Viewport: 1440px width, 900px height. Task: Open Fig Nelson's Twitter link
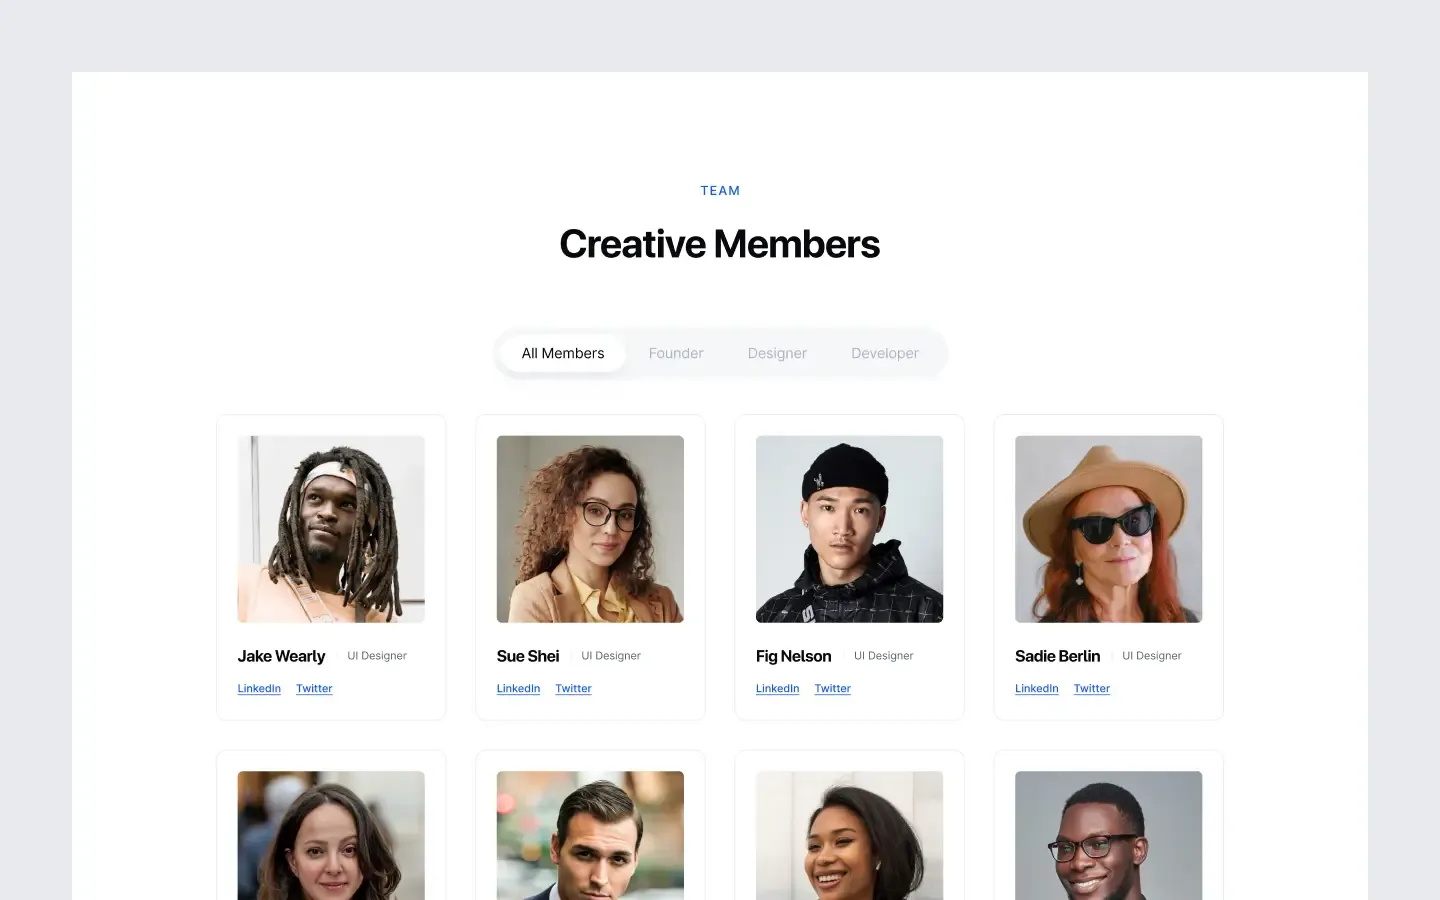(x=832, y=688)
